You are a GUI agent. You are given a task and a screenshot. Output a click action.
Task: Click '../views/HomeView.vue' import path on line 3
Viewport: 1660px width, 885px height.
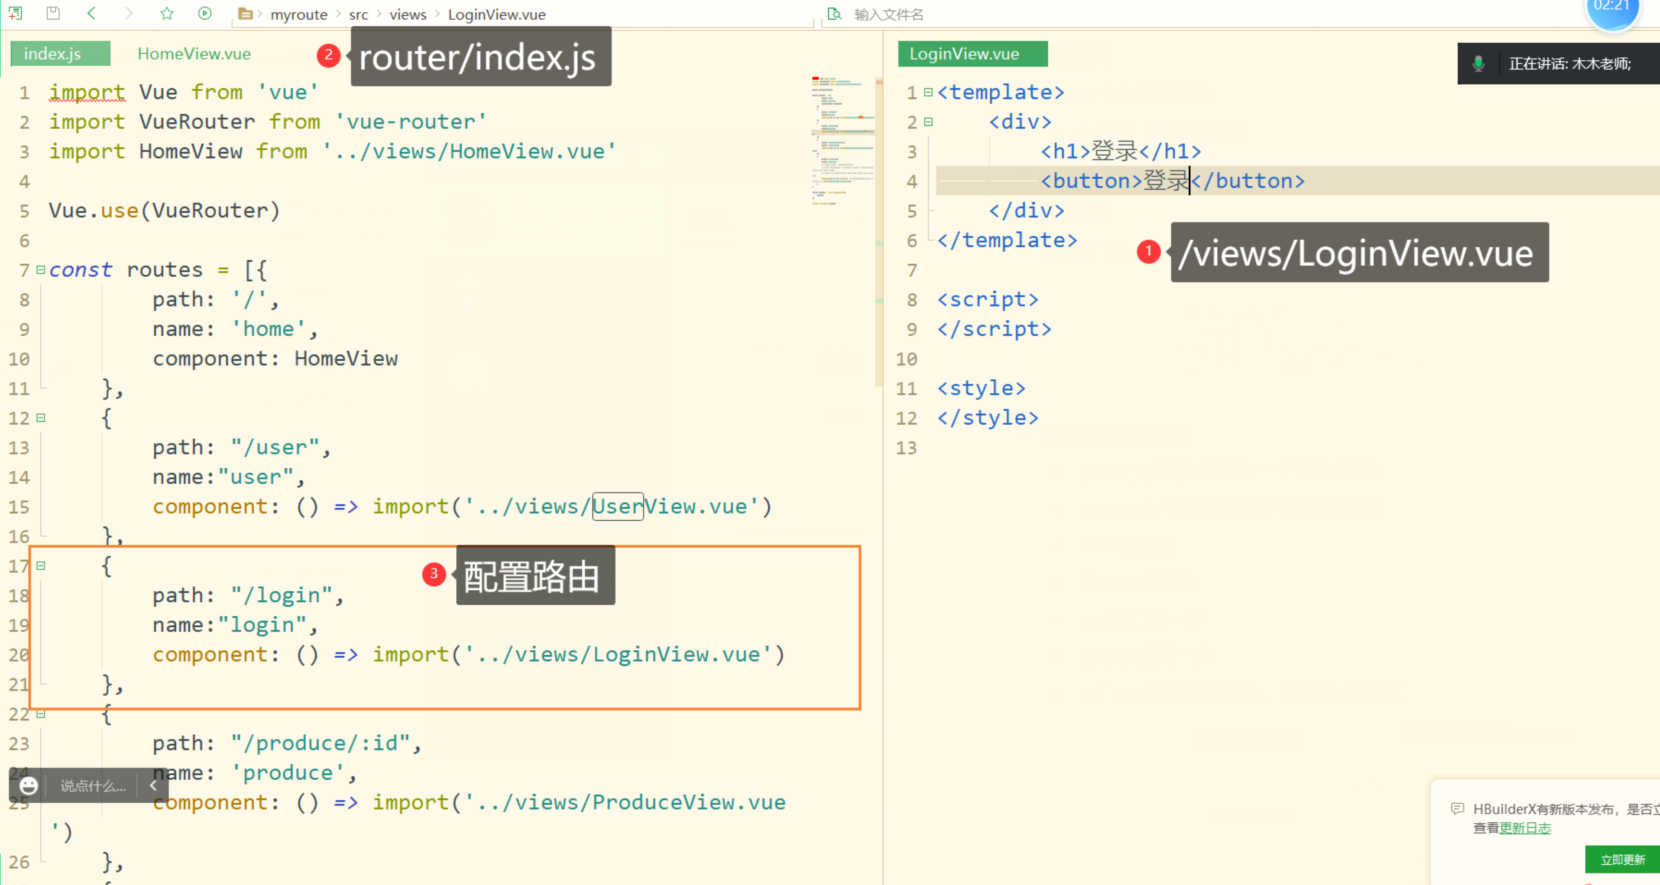click(x=469, y=152)
